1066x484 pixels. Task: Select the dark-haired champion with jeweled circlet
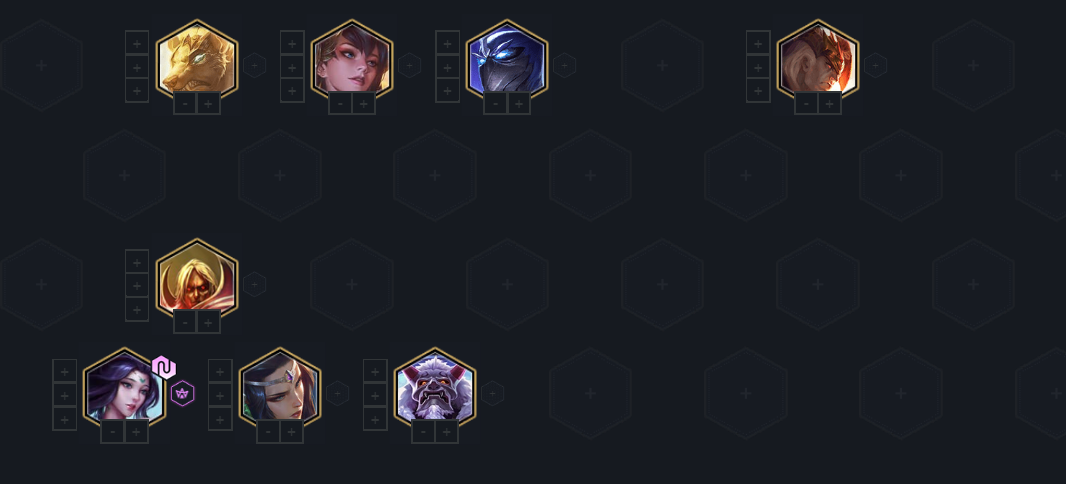[x=279, y=390]
